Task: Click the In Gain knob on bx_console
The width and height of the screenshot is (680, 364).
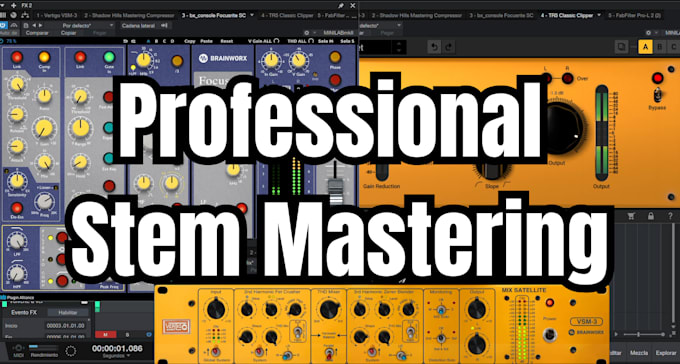Action: tap(271, 60)
